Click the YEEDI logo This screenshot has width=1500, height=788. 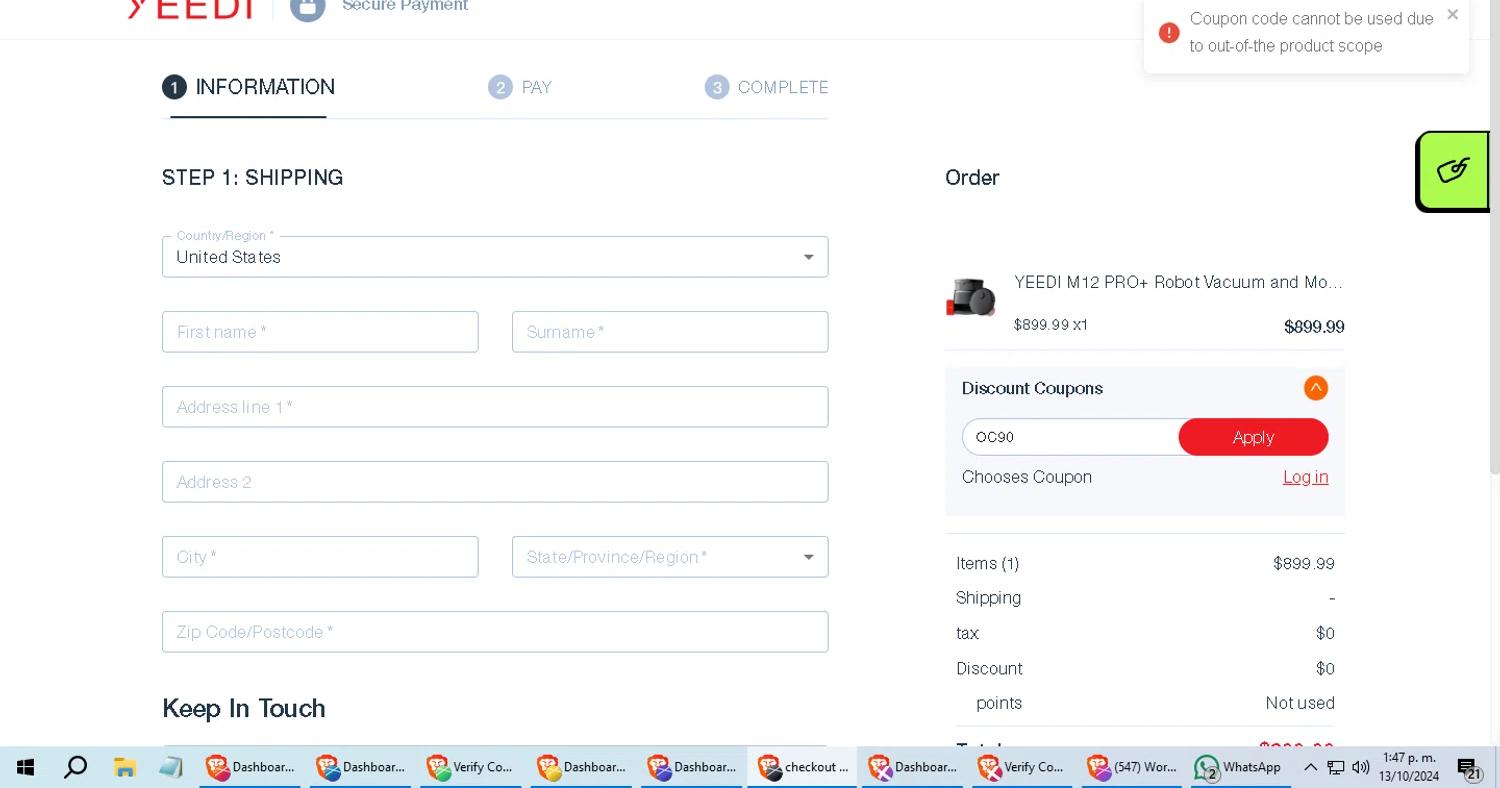point(191,8)
